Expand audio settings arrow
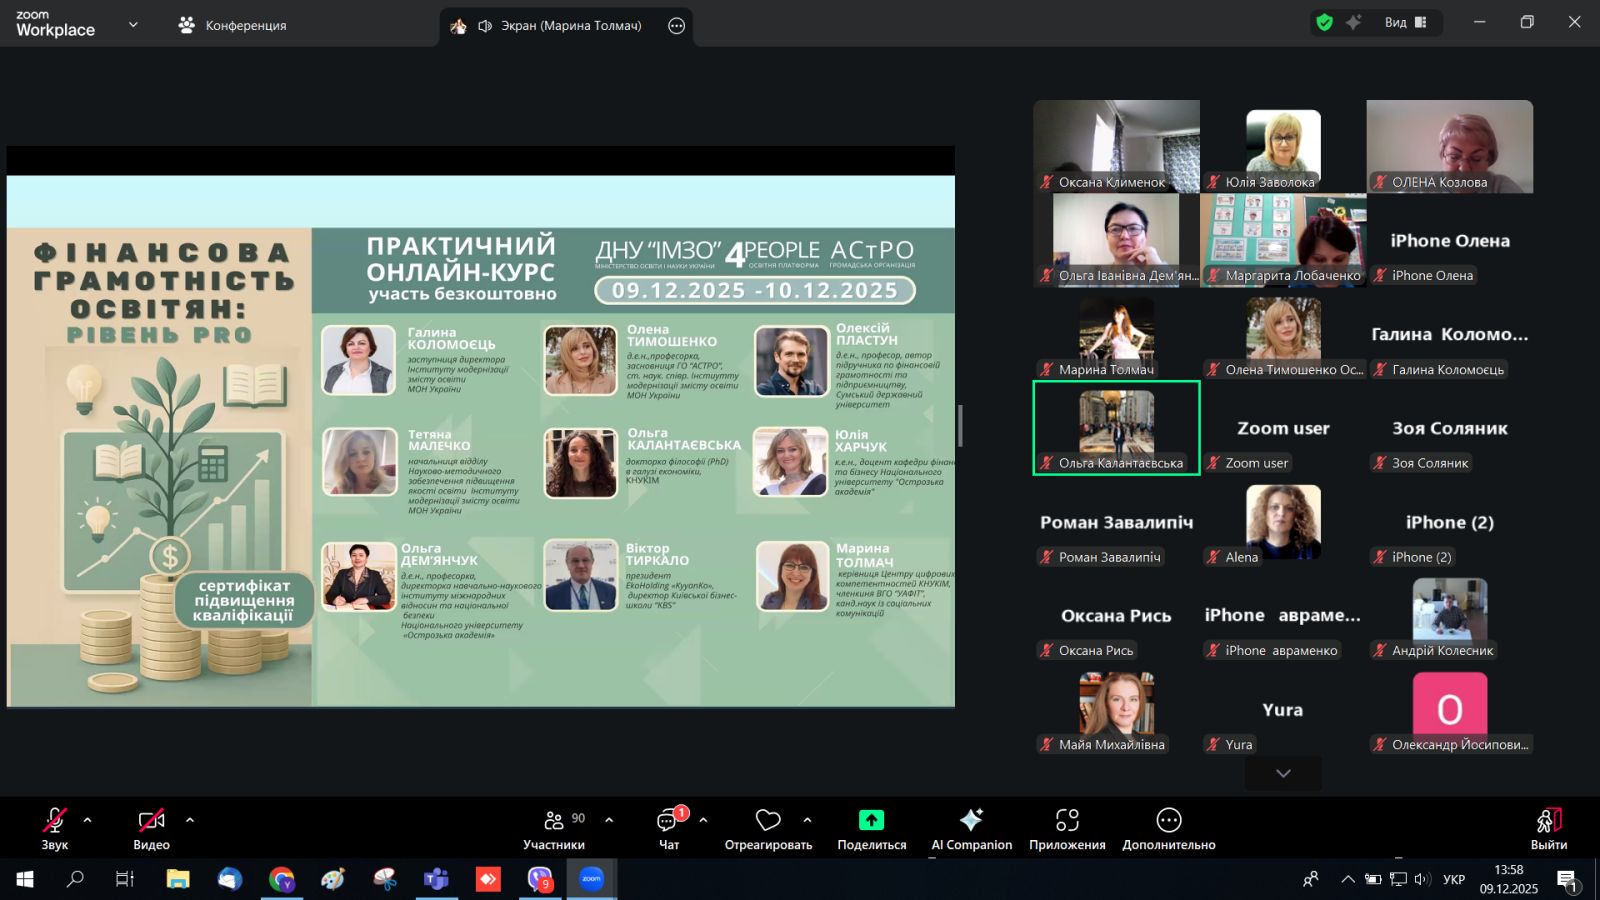1600x900 pixels. point(88,820)
